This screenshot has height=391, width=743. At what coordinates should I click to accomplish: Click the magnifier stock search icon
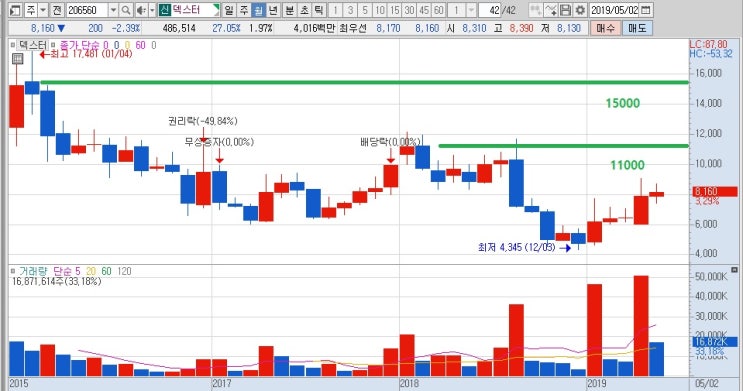pyautogui.click(x=126, y=10)
